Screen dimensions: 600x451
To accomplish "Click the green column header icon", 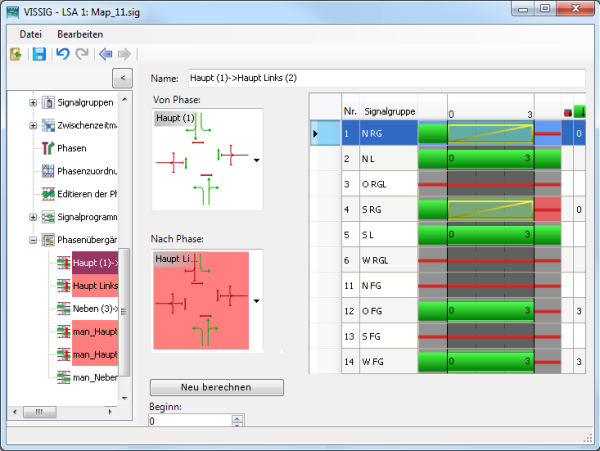I will (x=579, y=110).
